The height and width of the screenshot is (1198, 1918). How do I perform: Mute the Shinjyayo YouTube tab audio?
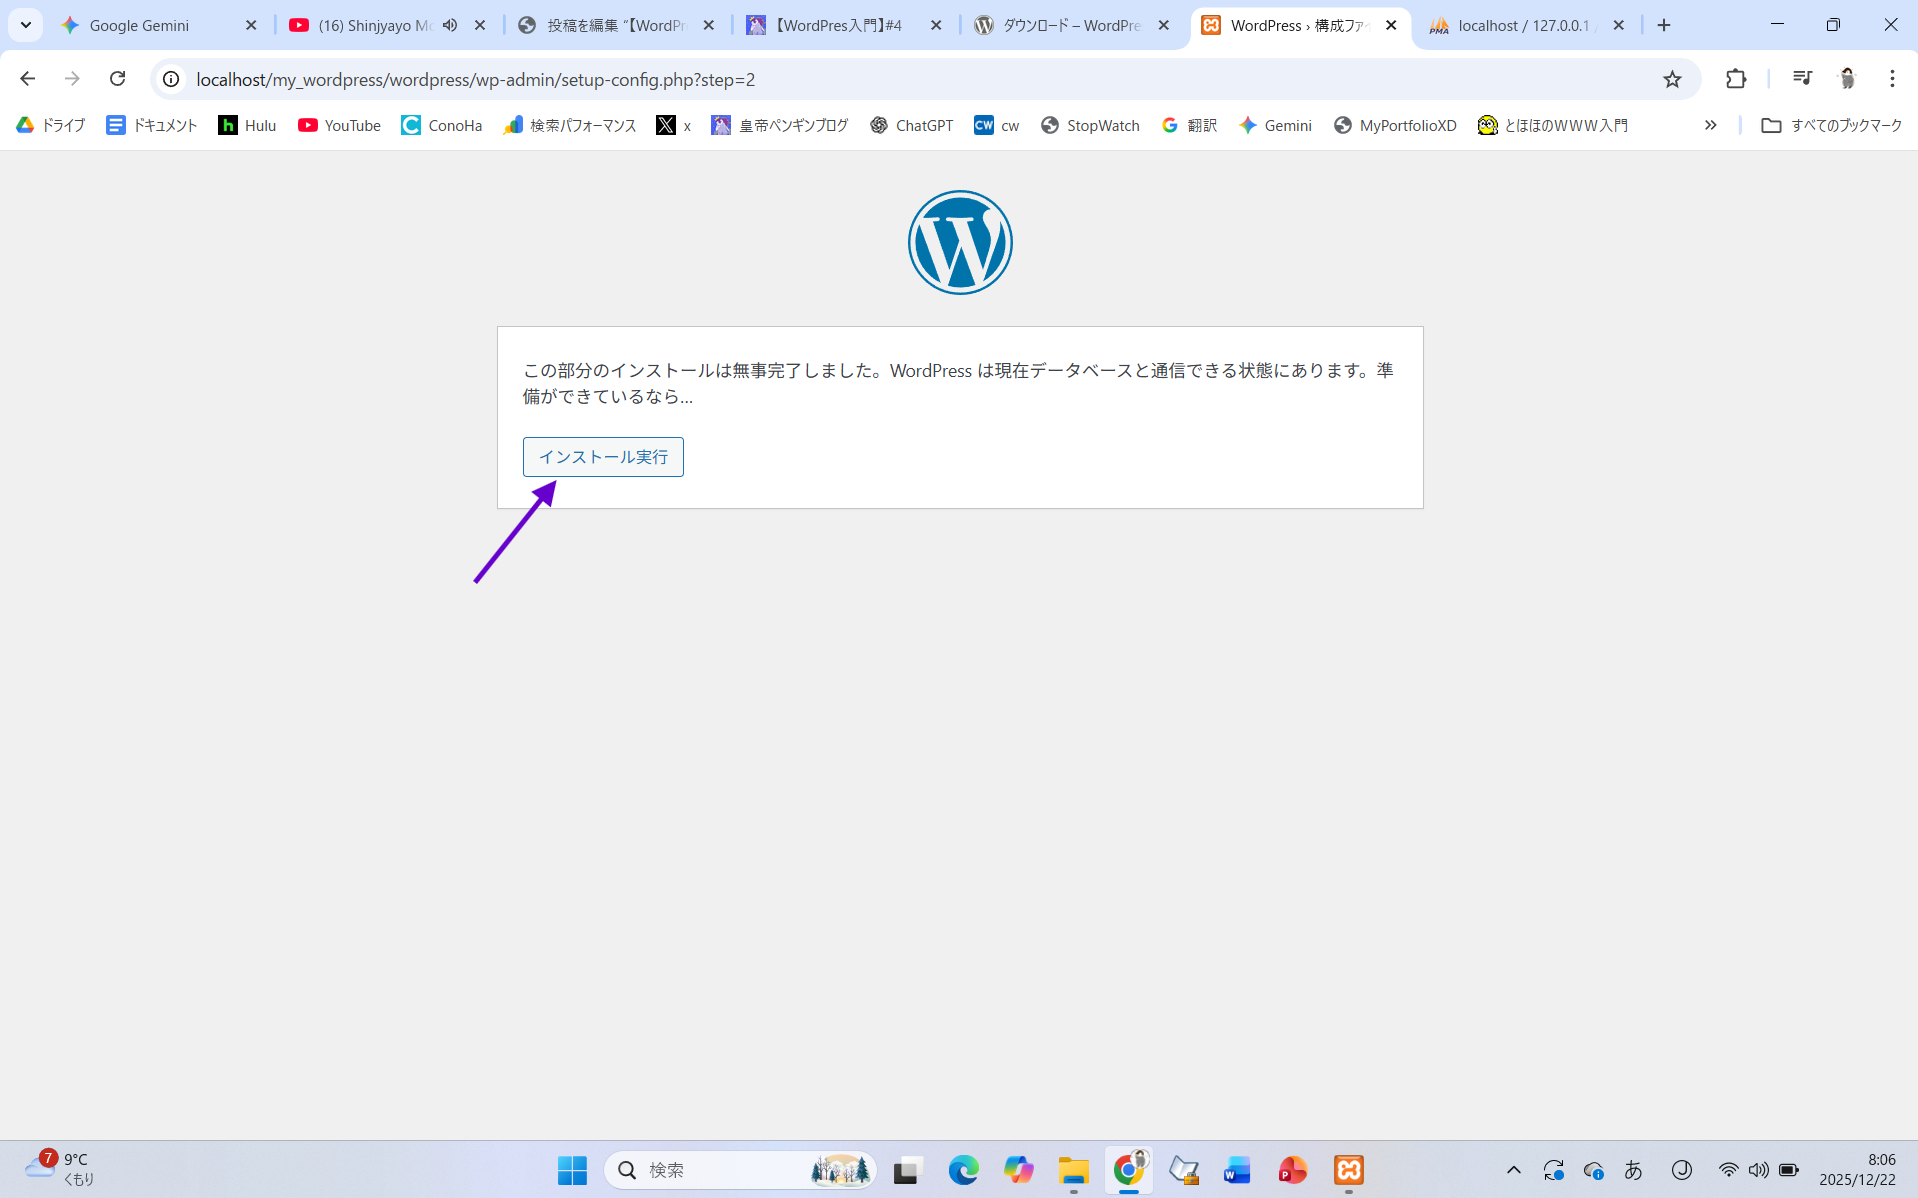pos(450,25)
